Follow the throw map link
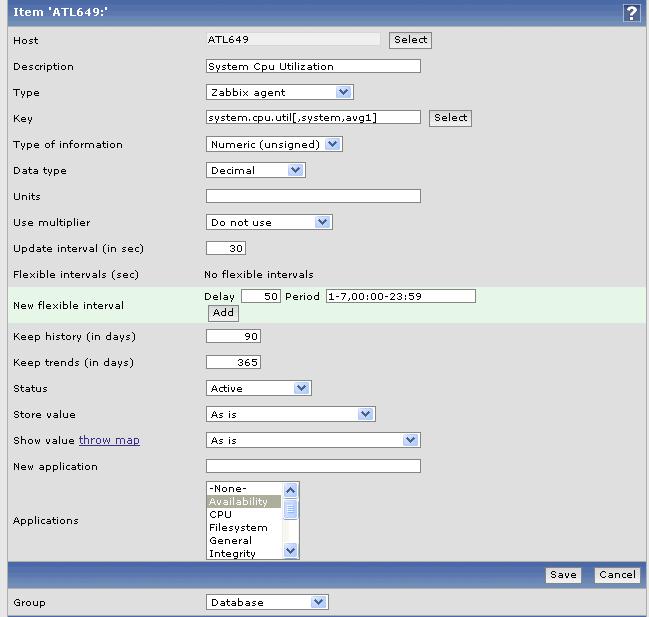Viewport: 649px width, 617px height. [109, 440]
